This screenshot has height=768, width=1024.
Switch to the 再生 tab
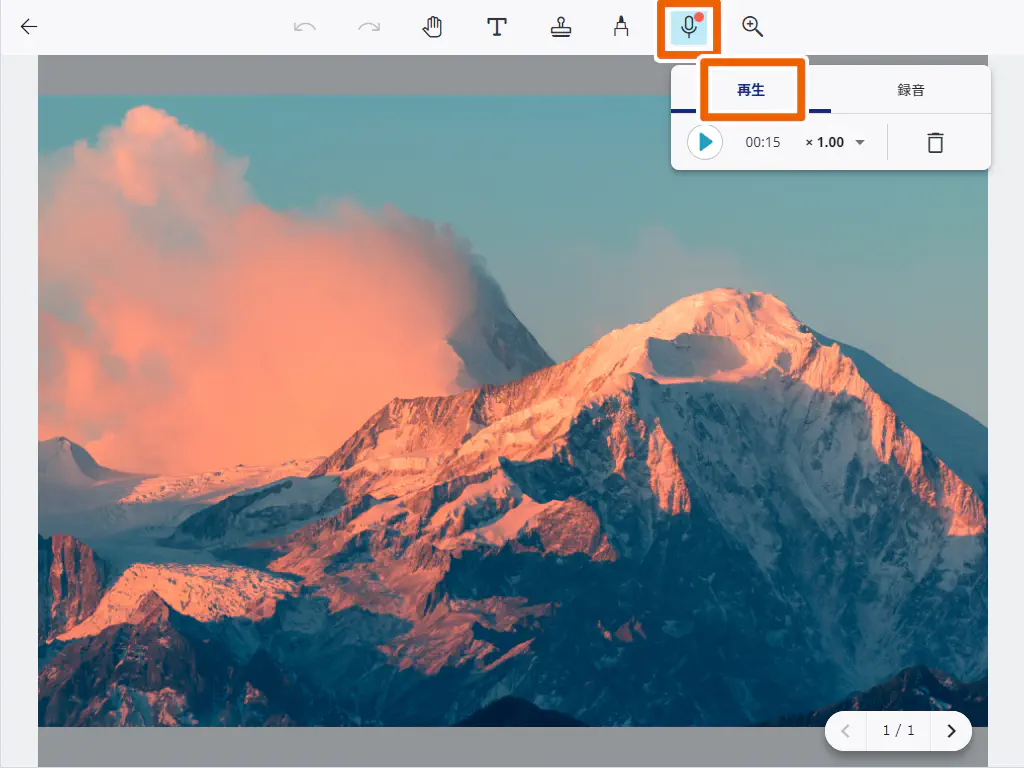click(751, 90)
